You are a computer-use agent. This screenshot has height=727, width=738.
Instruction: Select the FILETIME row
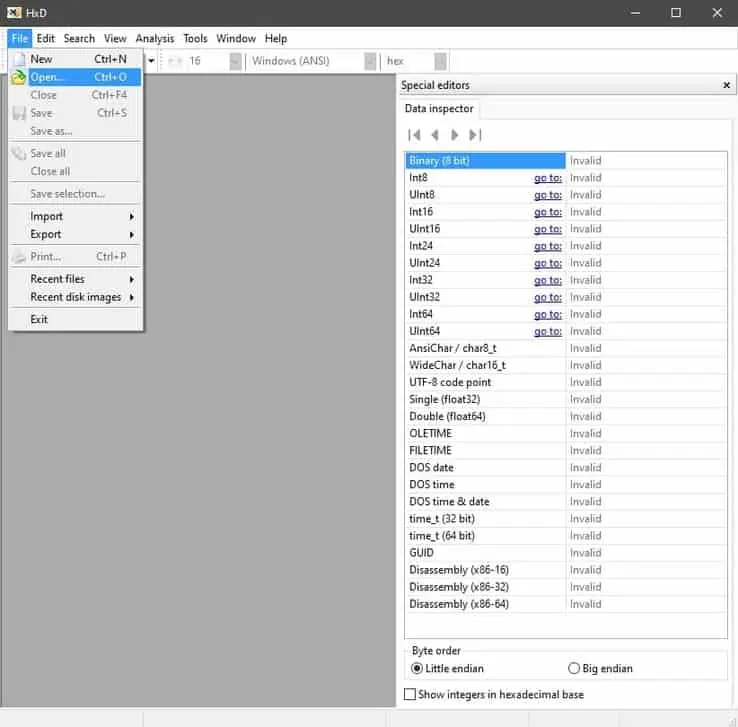click(x=565, y=450)
